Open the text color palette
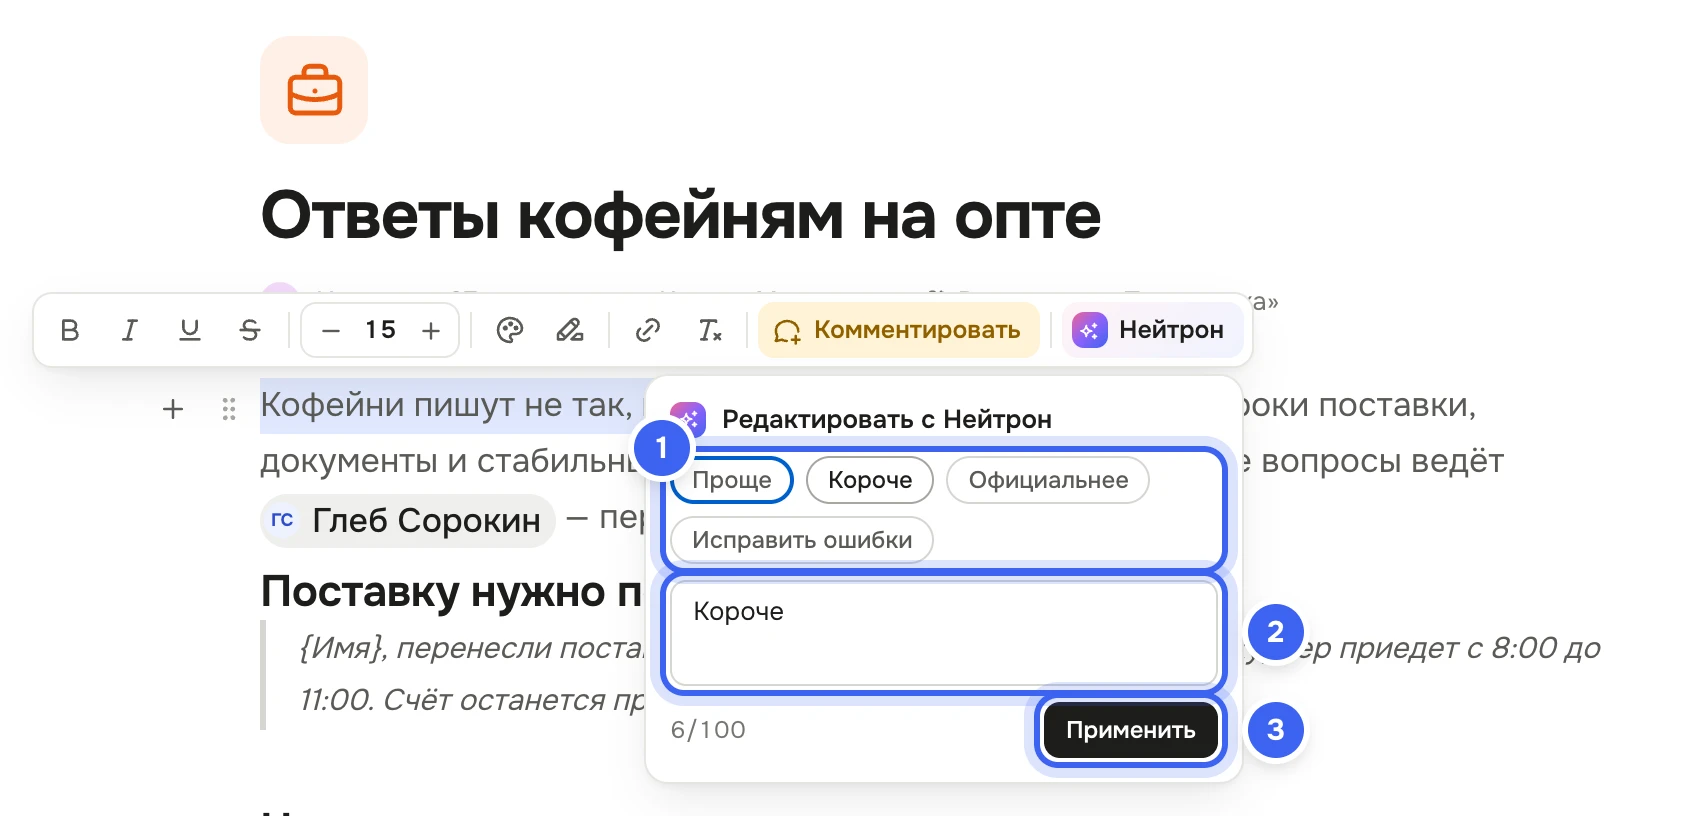Screen dimensions: 1684x816 [x=510, y=330]
